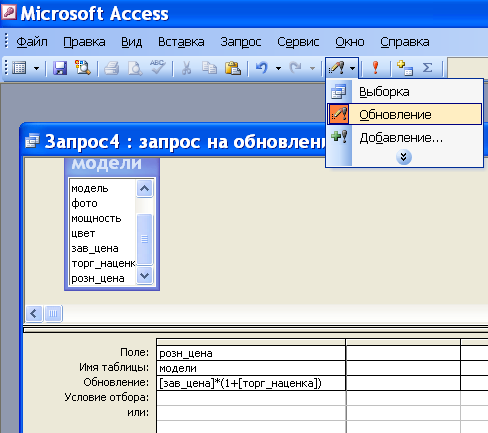
Task: Click the Обновление formula cell
Action: [x=251, y=383]
